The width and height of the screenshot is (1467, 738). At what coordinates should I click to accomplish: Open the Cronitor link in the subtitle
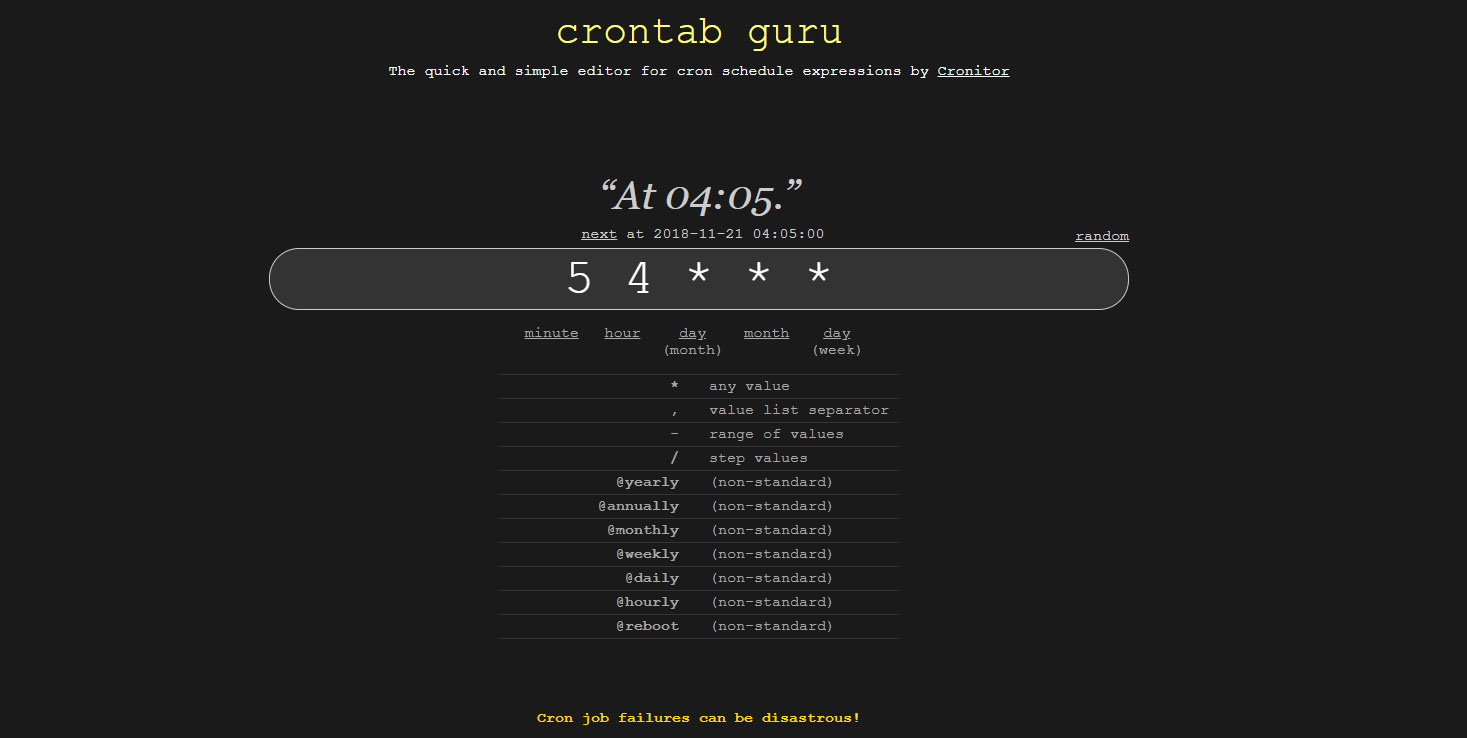[x=973, y=71]
